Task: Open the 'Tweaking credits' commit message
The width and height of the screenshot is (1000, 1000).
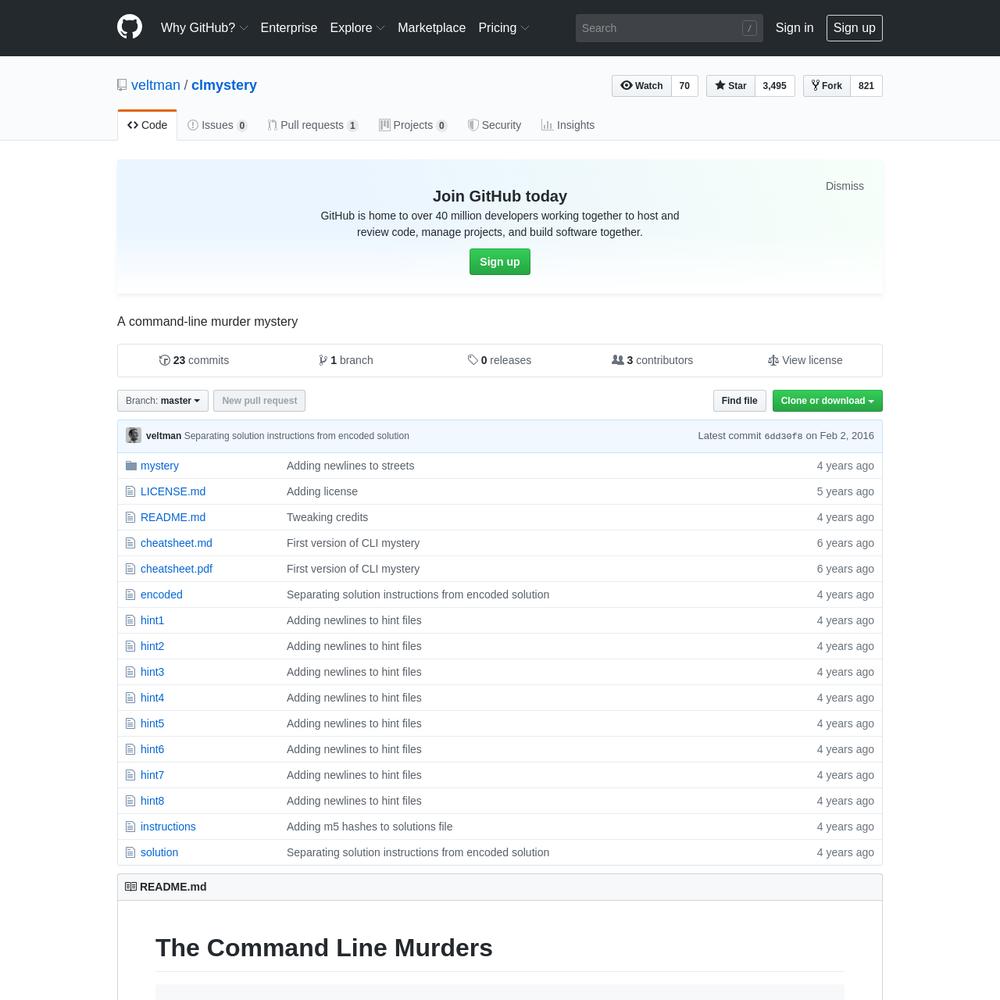Action: 327,517
